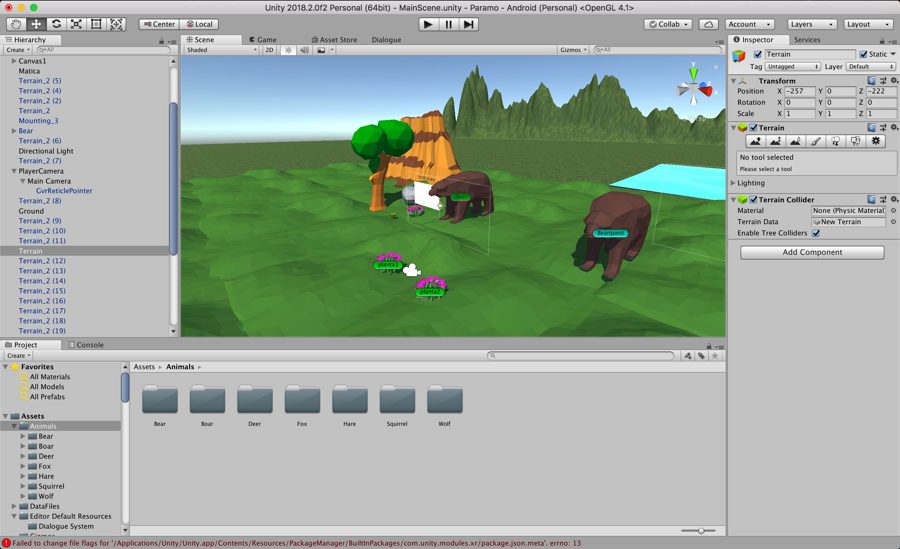The height and width of the screenshot is (549, 900).
Task: Switch to the Console tab
Action: coord(86,345)
